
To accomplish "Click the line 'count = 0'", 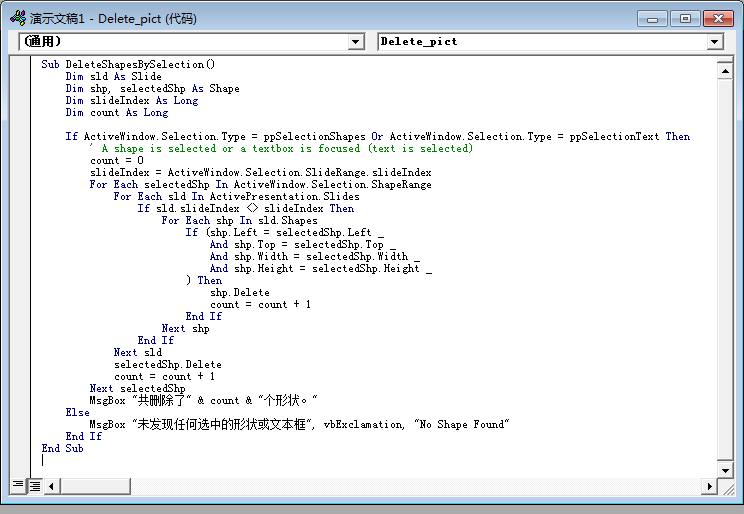I will 117,160.
